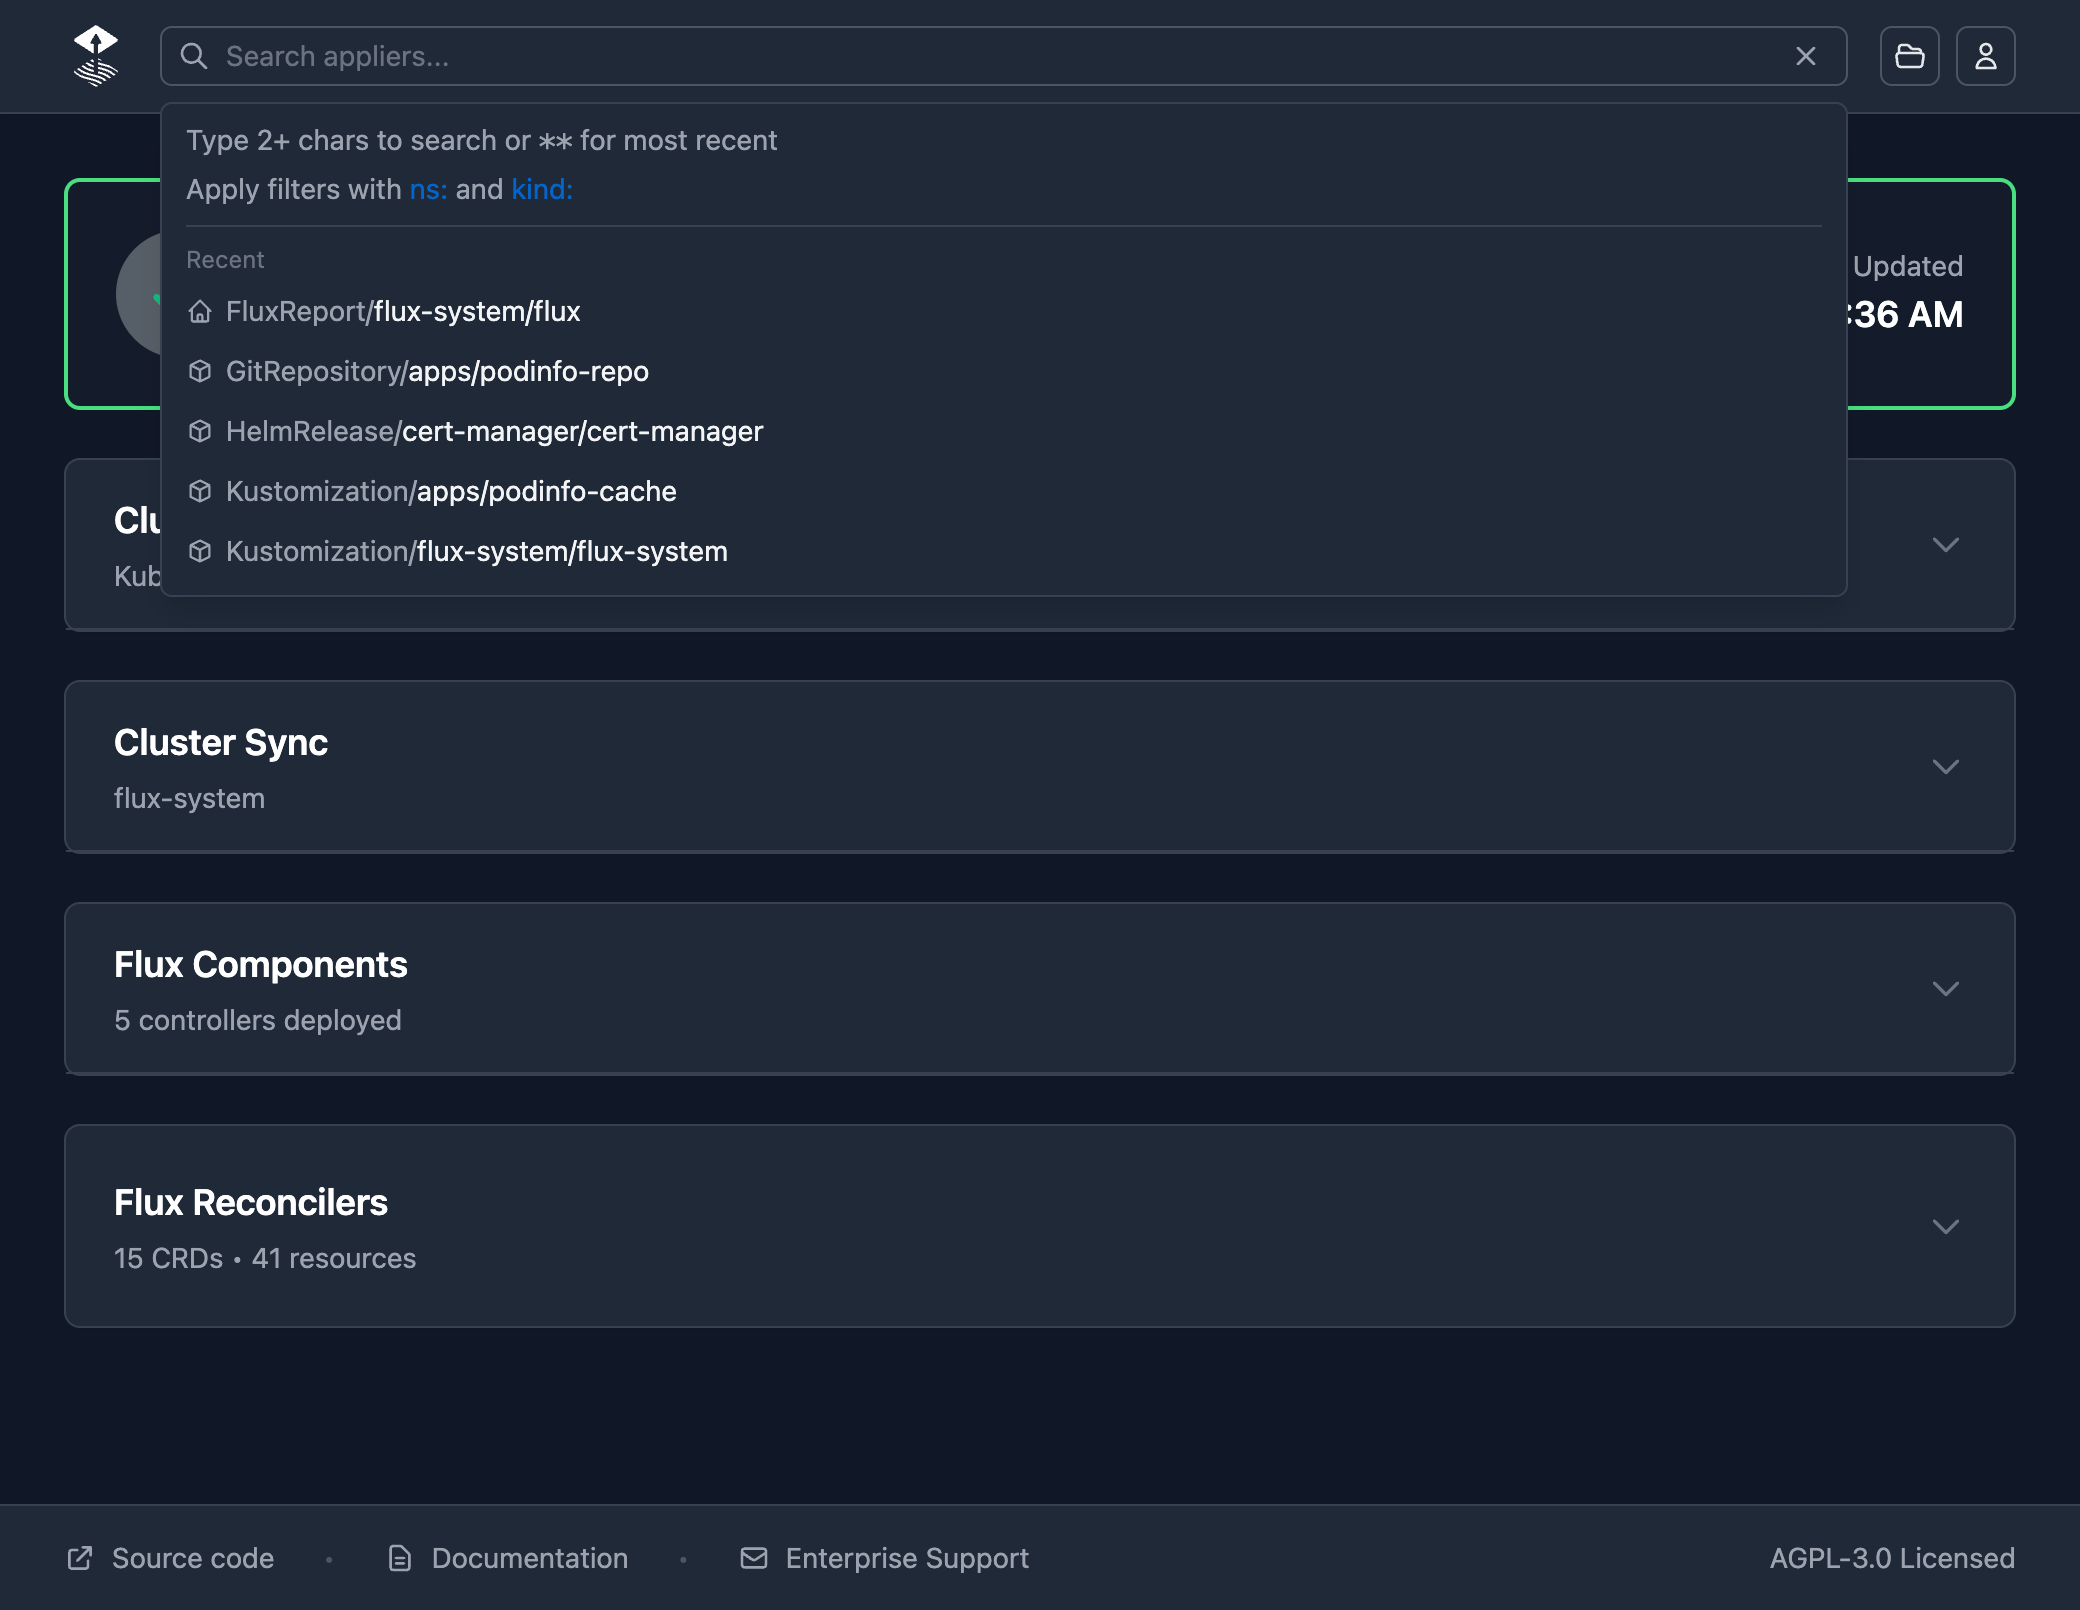Viewport: 2080px width, 1610px height.
Task: Click the external link Source code icon
Action: 80,1558
